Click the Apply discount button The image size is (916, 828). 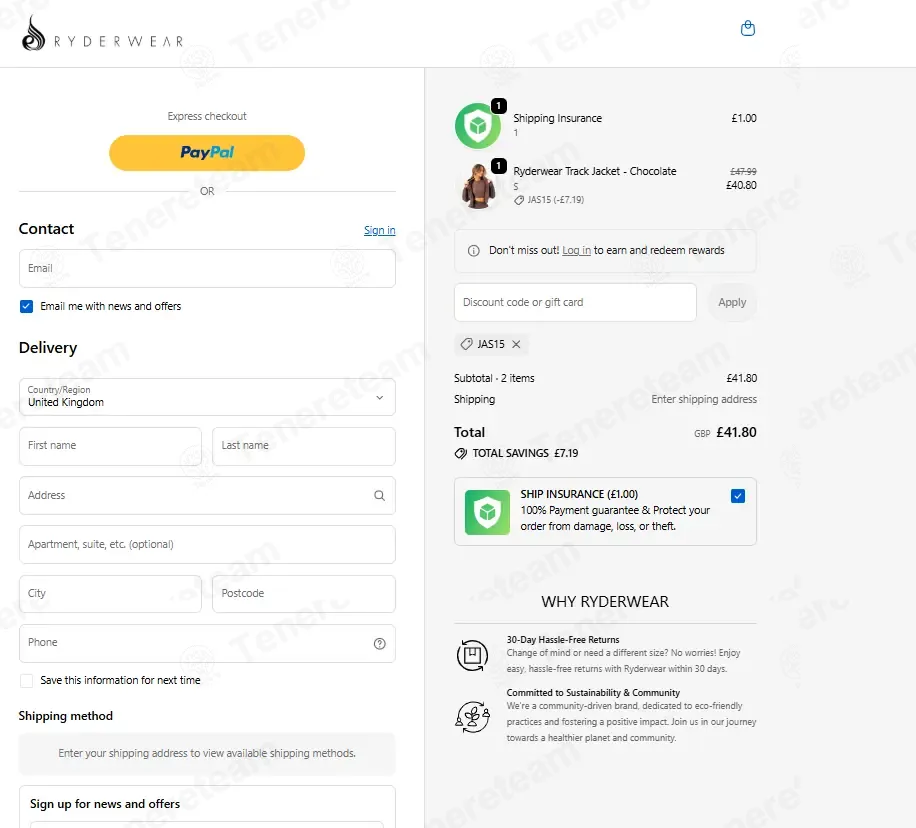pyautogui.click(x=732, y=303)
